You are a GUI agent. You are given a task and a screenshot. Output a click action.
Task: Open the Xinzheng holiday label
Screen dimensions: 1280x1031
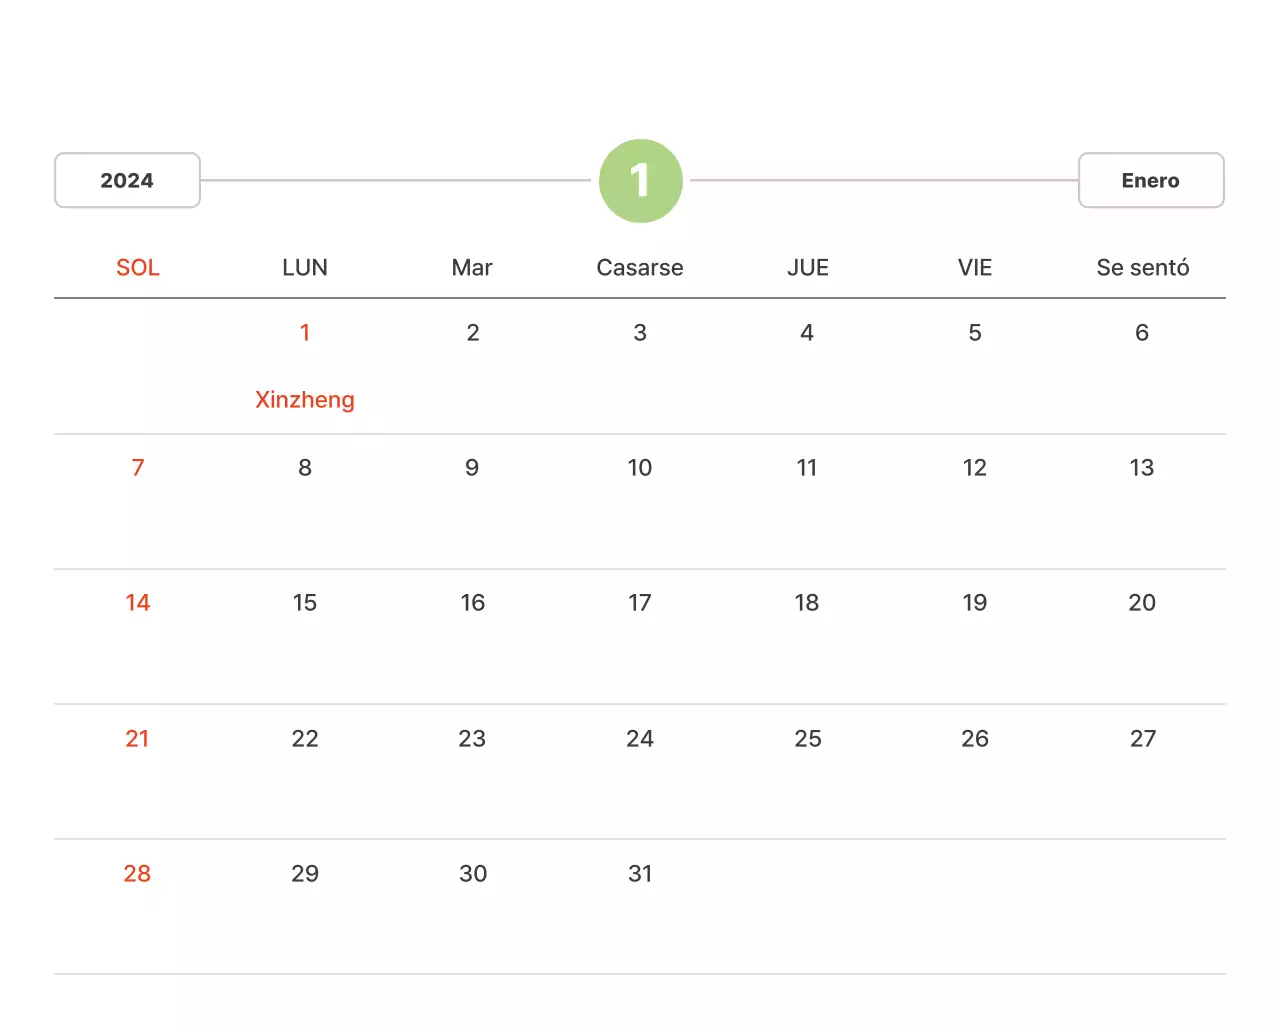305,400
